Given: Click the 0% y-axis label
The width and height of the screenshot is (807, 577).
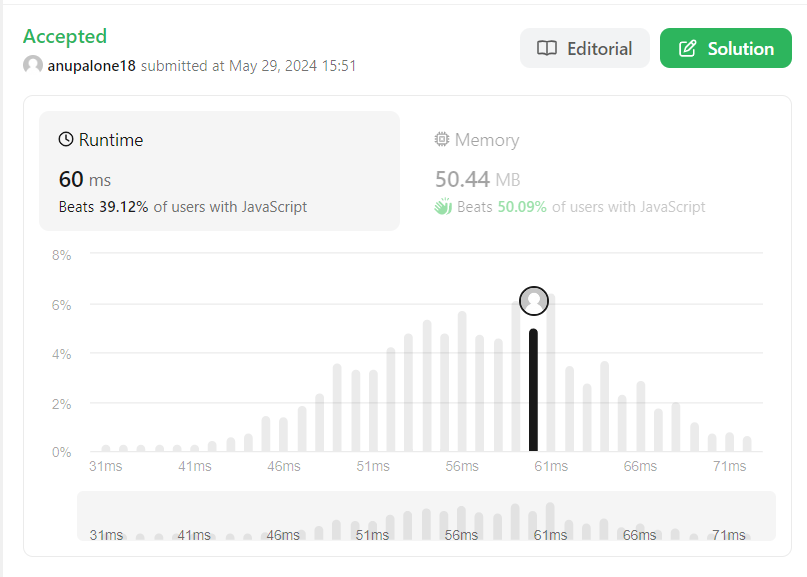Looking at the screenshot, I should point(61,452).
